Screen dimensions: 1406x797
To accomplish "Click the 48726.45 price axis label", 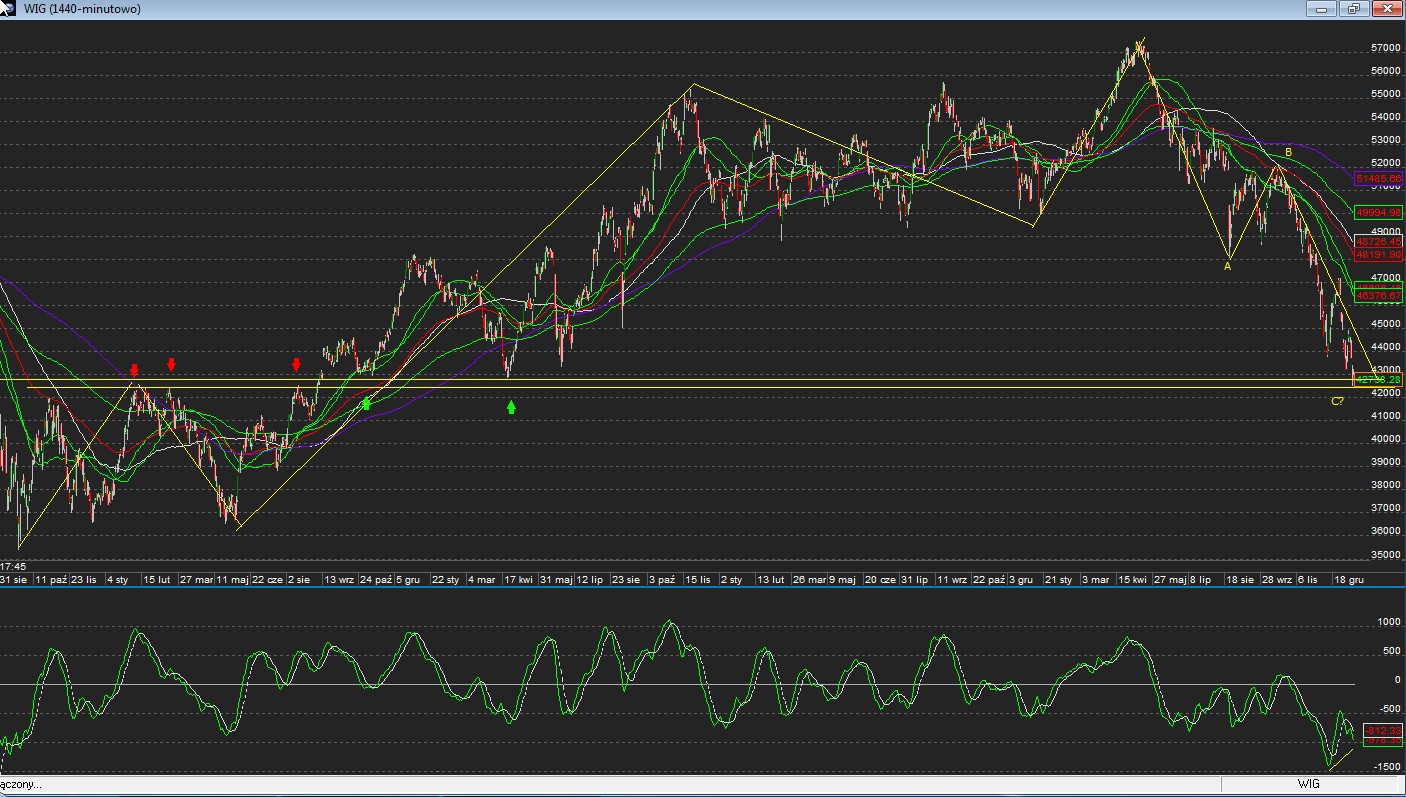I will point(1379,242).
